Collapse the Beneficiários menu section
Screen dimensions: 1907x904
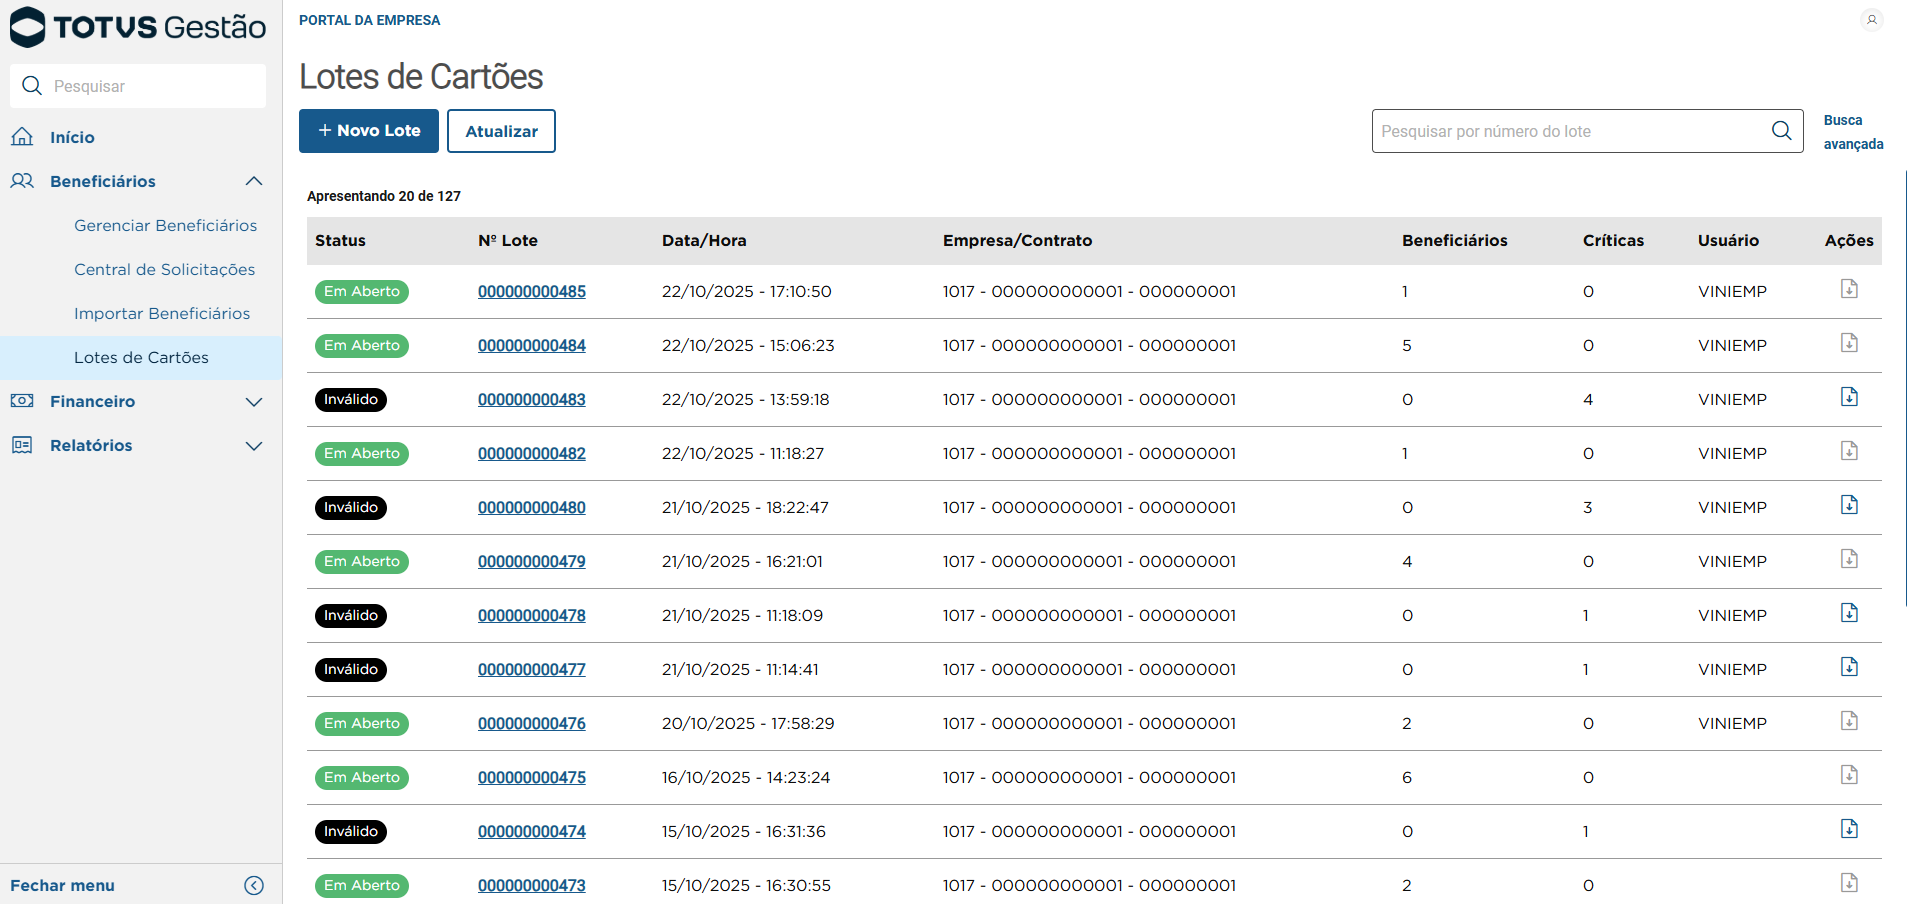coord(254,181)
